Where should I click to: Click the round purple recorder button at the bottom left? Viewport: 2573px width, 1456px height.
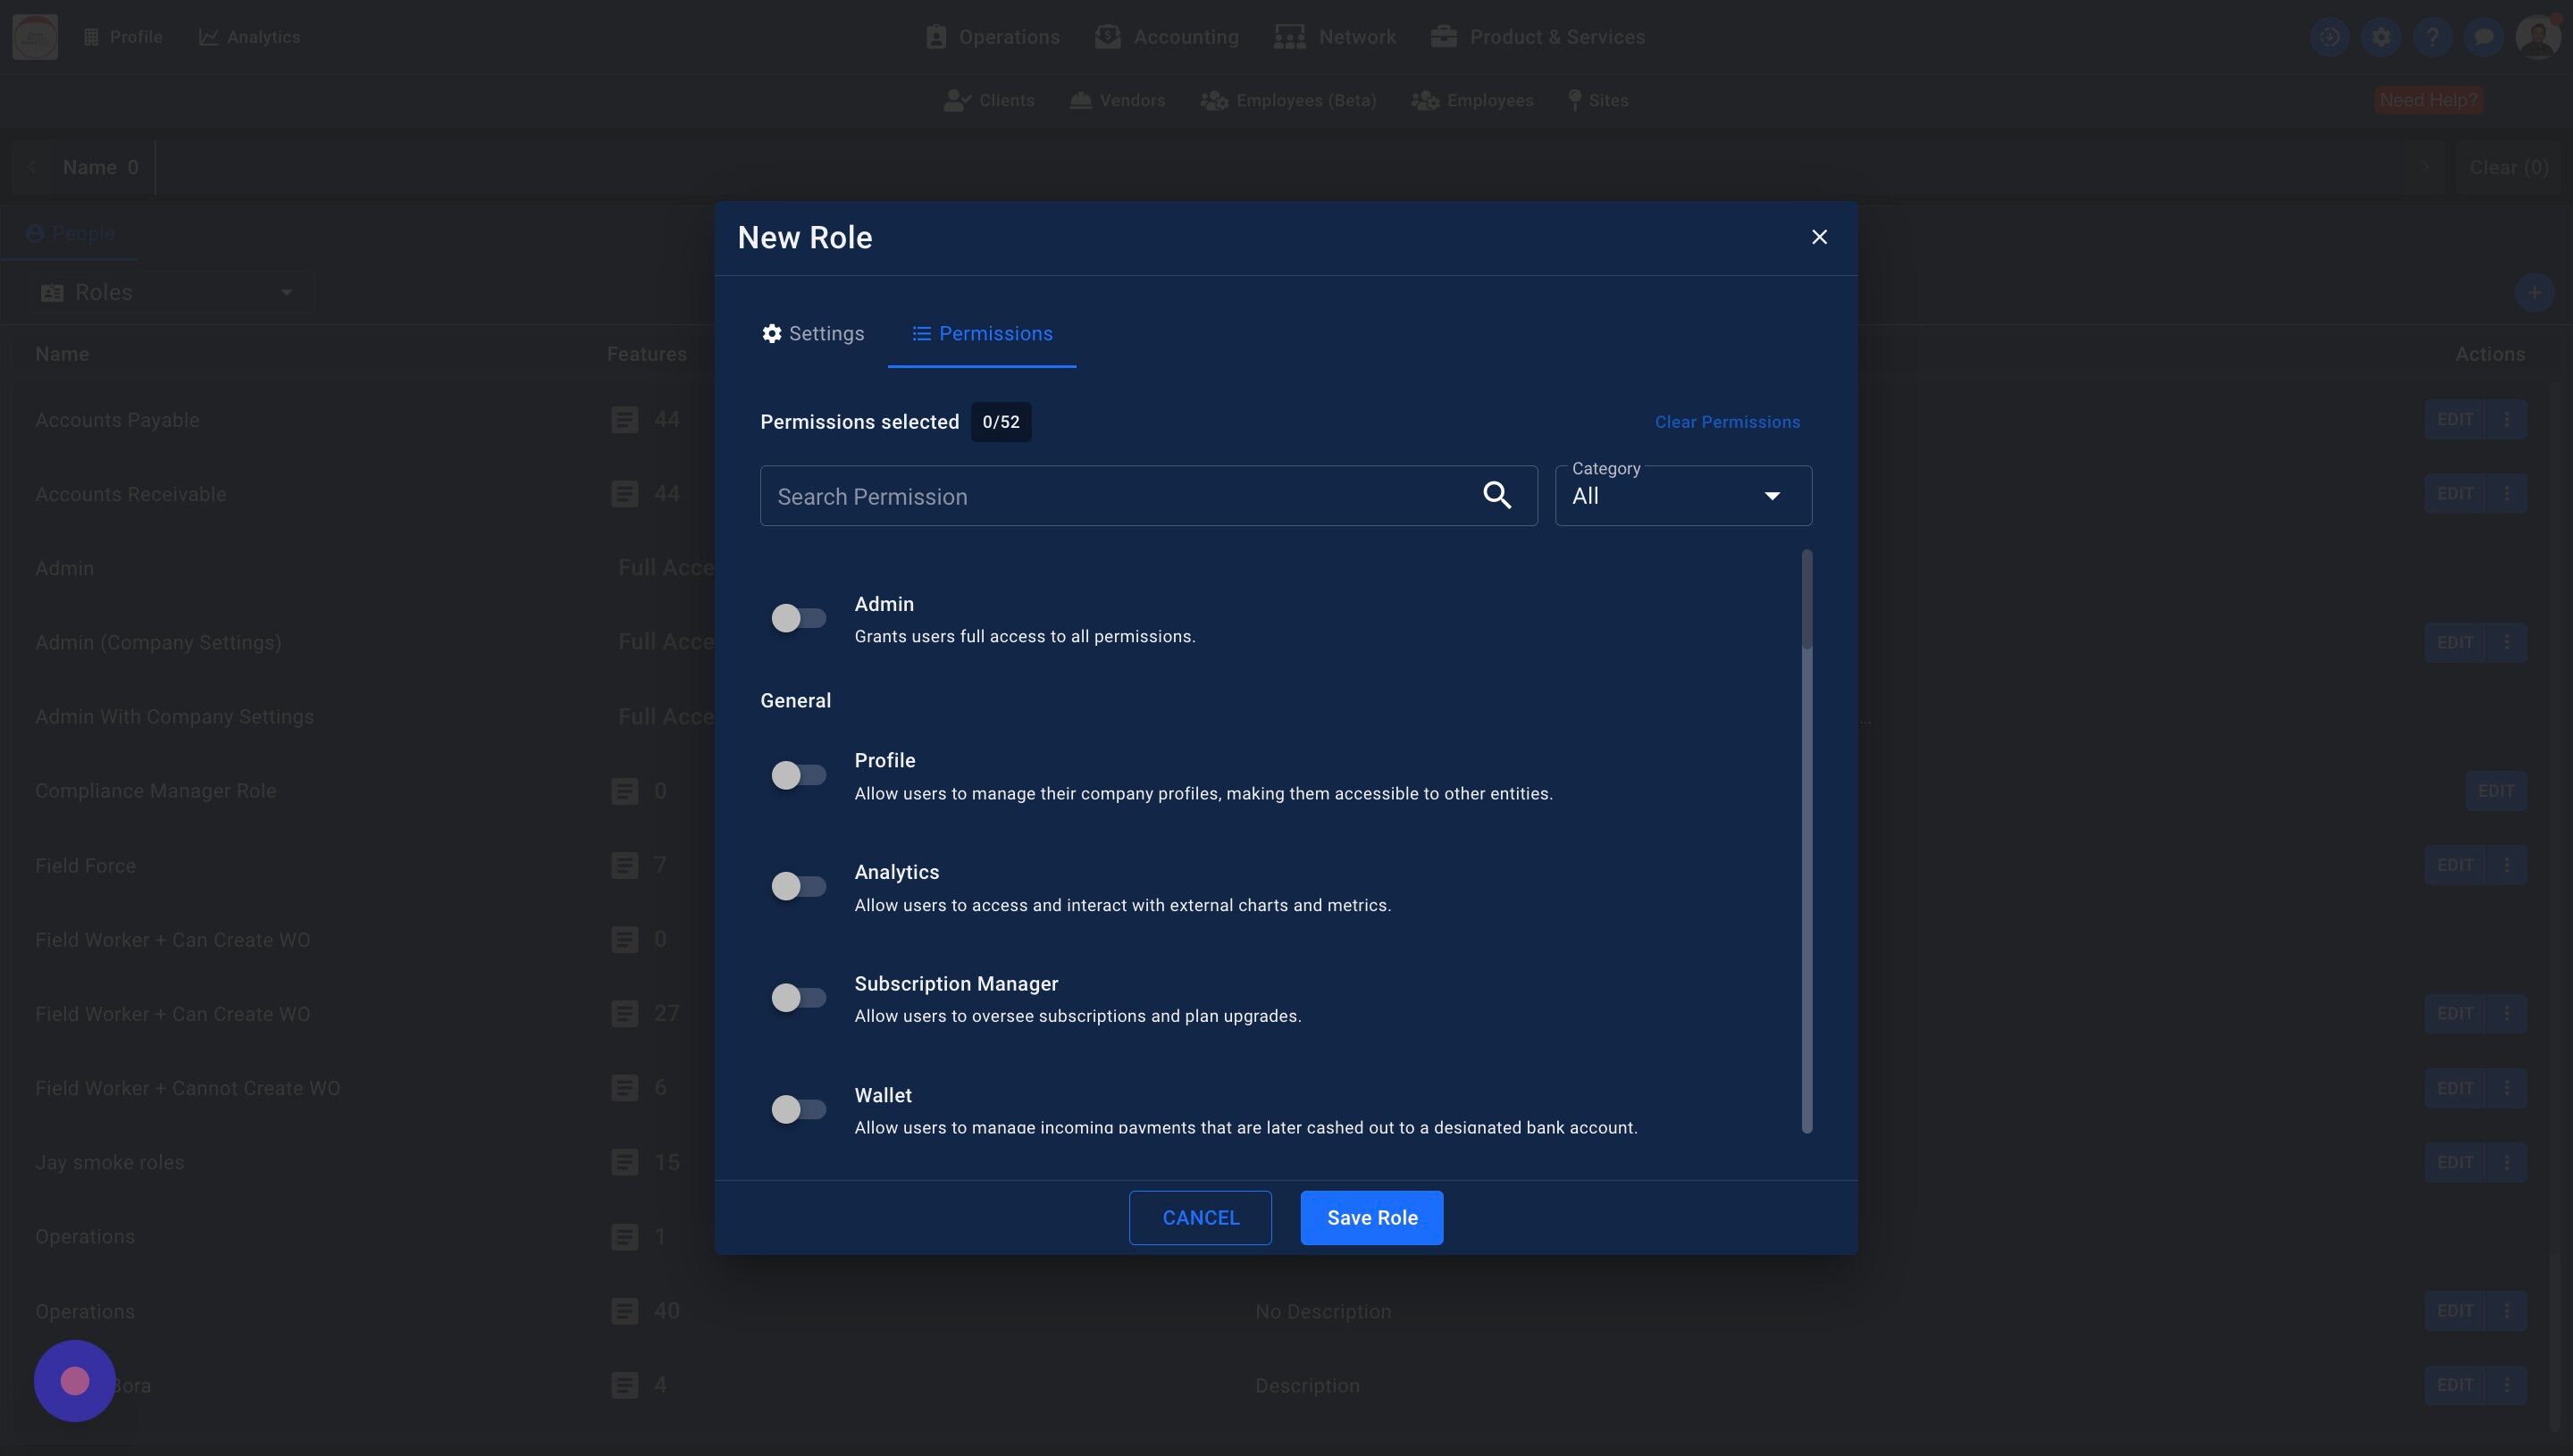[75, 1380]
